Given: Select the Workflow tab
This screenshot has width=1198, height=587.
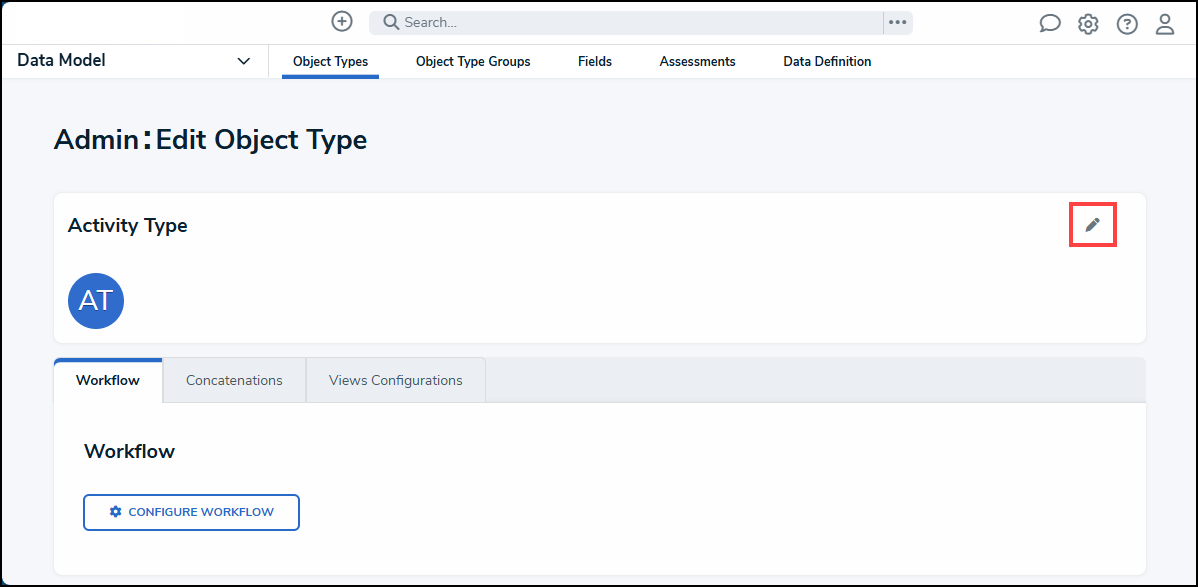Looking at the screenshot, I should click(107, 380).
